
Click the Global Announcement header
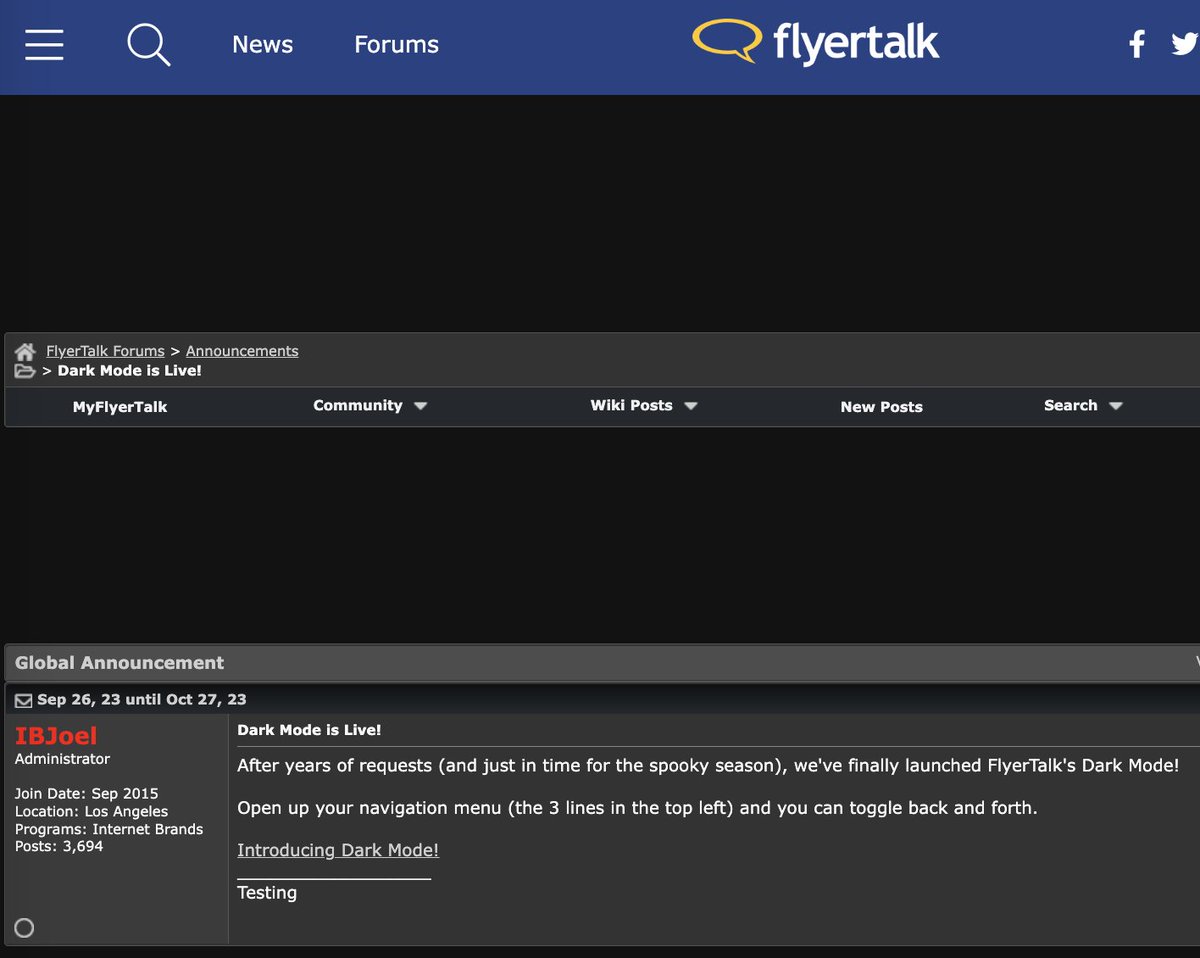tap(119, 663)
